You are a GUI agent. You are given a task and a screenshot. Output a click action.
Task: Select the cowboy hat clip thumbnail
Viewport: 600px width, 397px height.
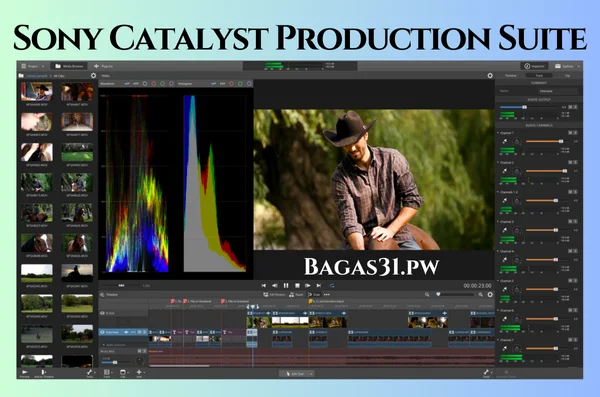coord(37,91)
